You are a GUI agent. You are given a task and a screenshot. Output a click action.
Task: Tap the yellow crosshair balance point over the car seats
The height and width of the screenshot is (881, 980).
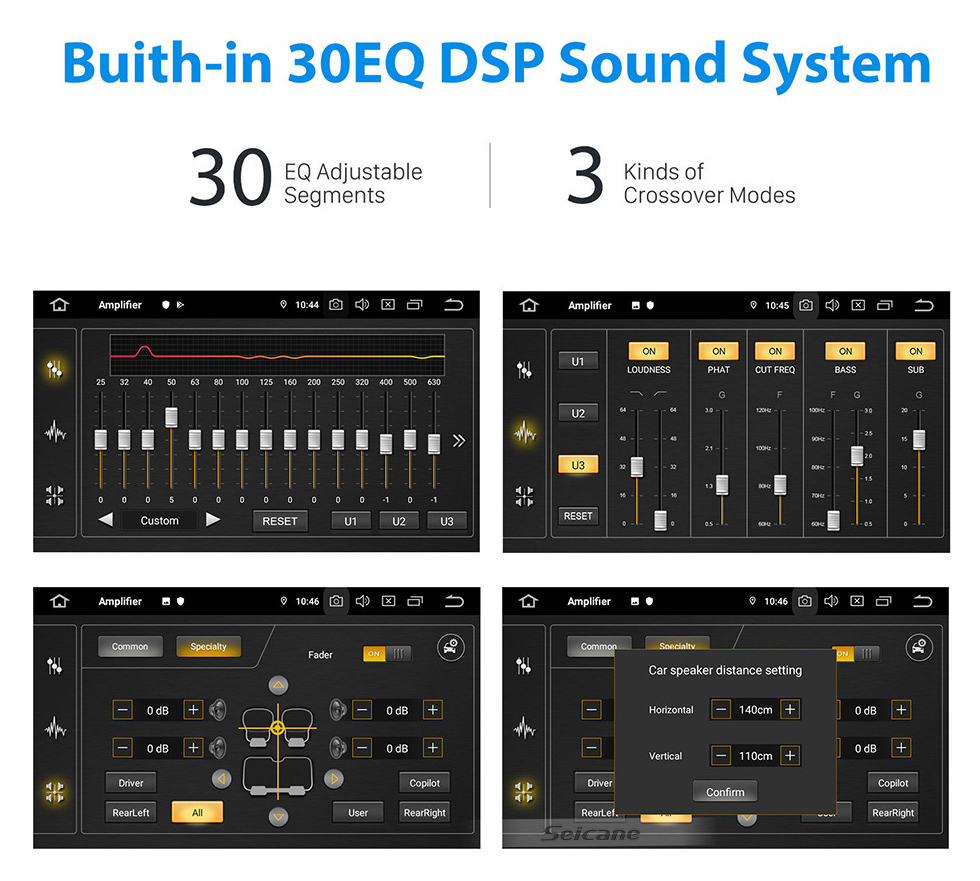pos(278,728)
